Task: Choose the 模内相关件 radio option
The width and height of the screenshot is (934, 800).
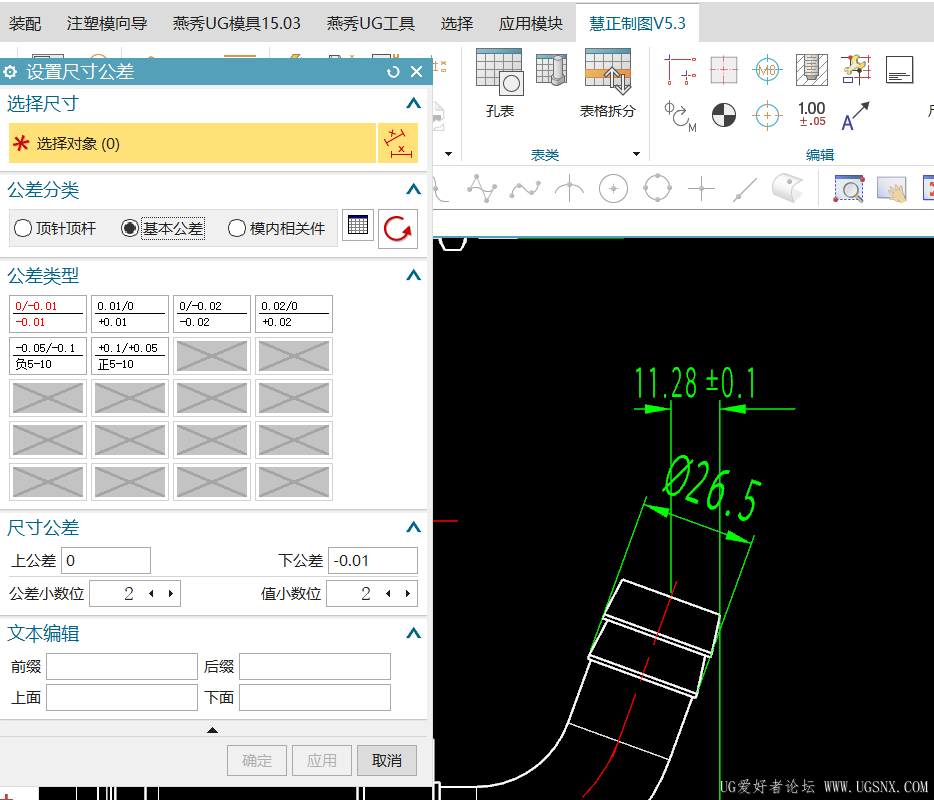Action: point(237,229)
